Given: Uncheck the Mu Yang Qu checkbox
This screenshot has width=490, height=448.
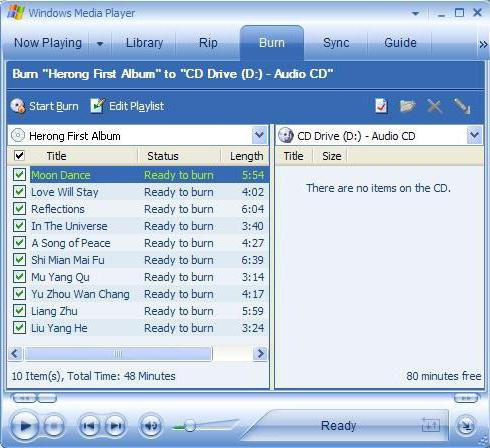Looking at the screenshot, I should click(19, 276).
